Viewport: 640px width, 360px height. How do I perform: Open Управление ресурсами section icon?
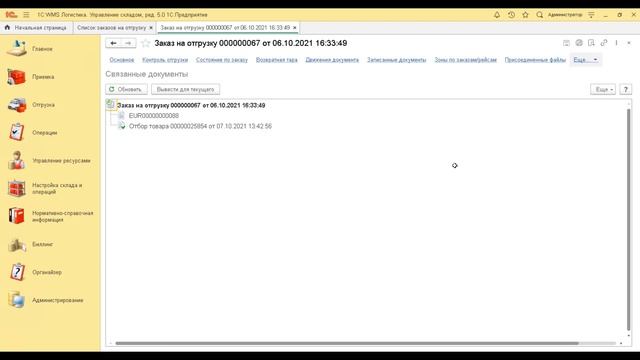17,160
